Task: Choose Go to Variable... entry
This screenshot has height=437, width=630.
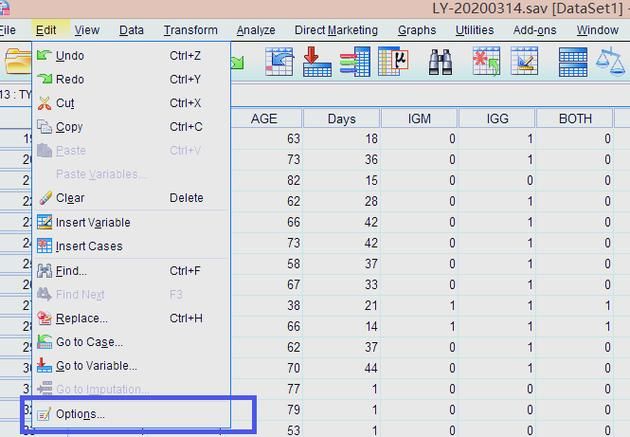Action: click(131, 366)
